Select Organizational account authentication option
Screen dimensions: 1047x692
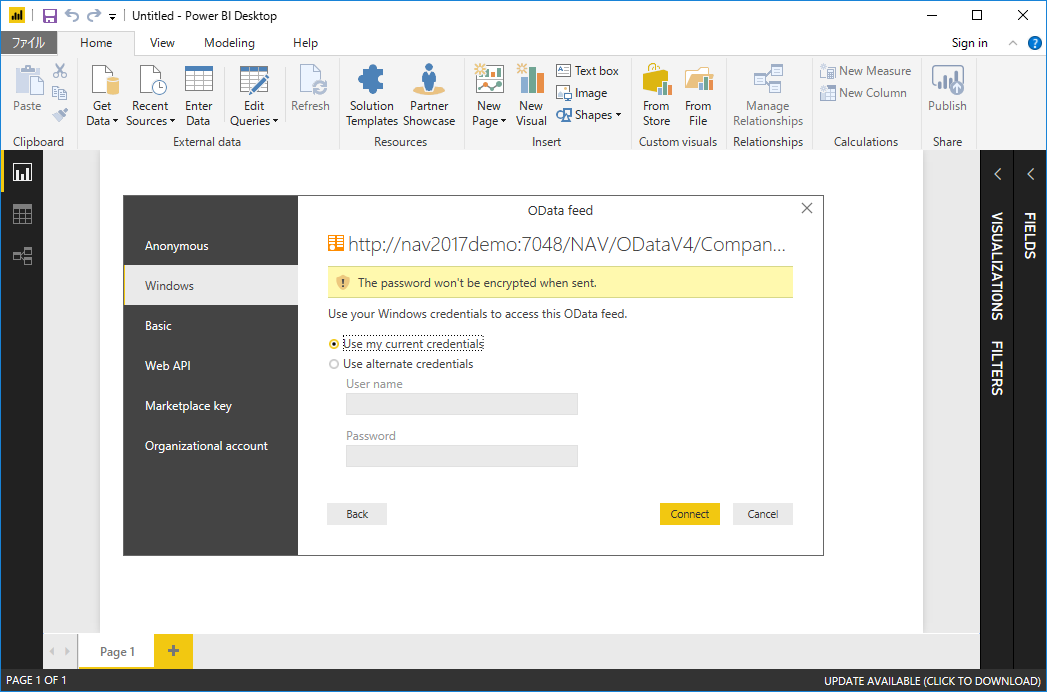coord(210,446)
